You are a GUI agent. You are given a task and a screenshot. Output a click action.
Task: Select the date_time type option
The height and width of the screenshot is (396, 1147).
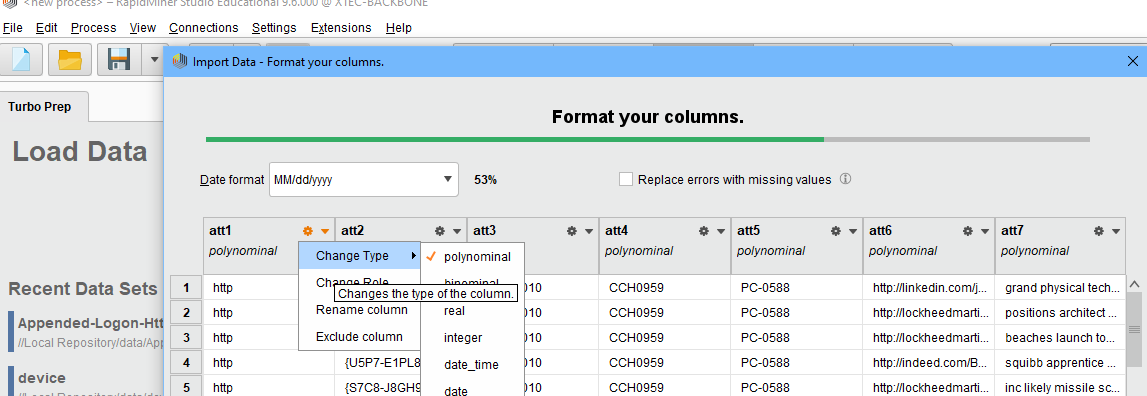click(x=473, y=365)
